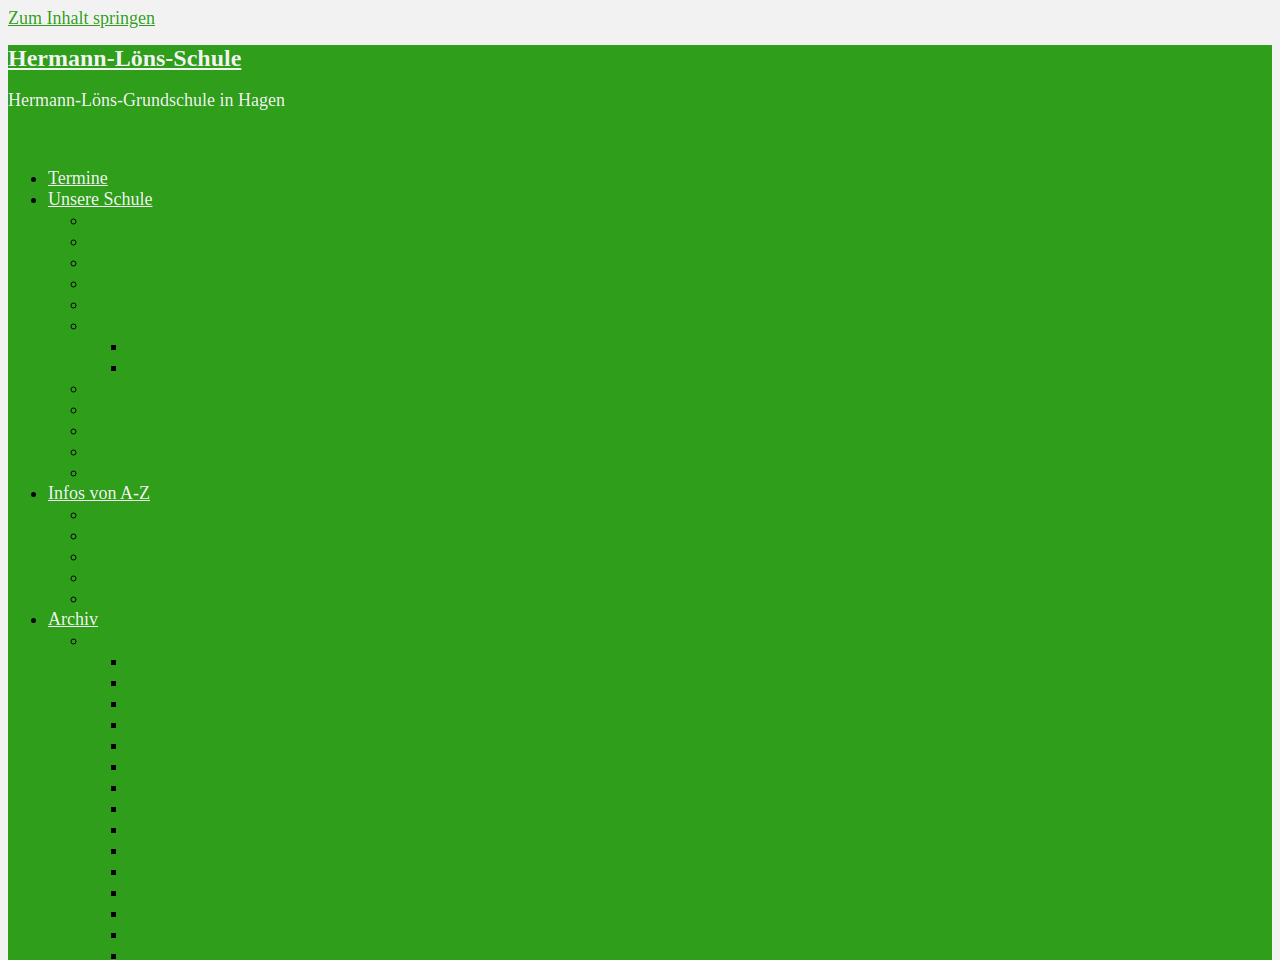This screenshot has width=1280, height=960.
Task: Click the bullet before Infos von A-Z
Action: (34, 494)
